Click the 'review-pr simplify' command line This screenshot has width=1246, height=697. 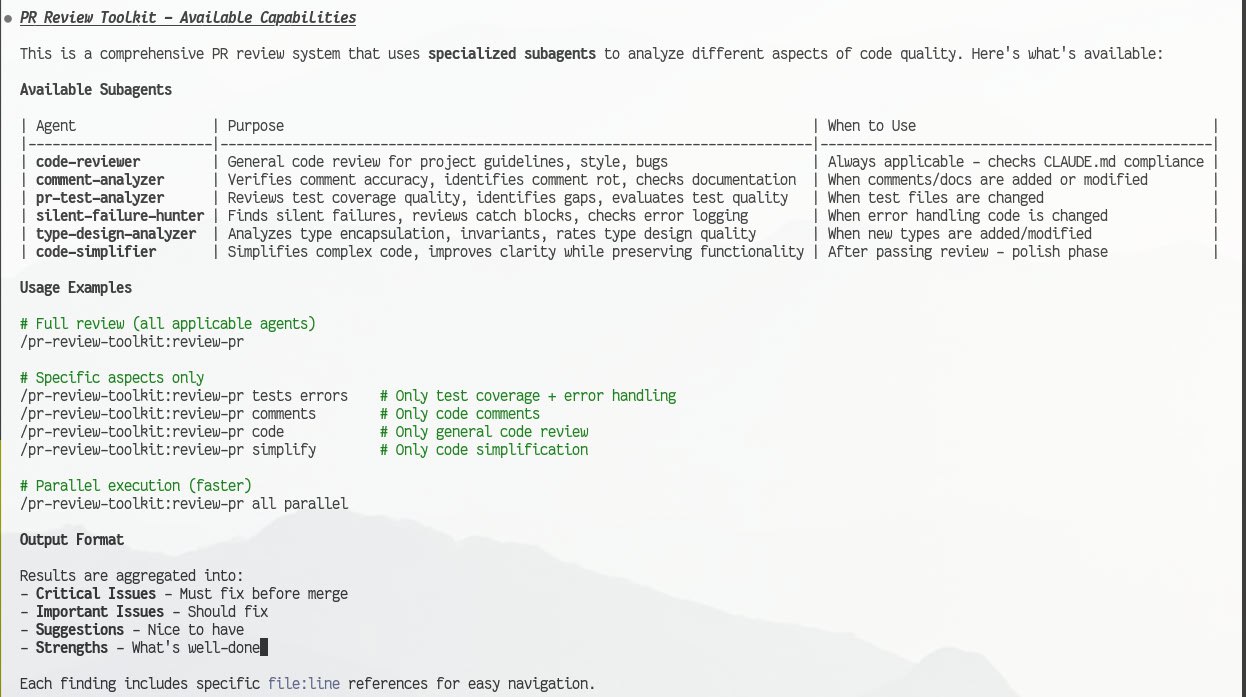pyautogui.click(x=168, y=450)
